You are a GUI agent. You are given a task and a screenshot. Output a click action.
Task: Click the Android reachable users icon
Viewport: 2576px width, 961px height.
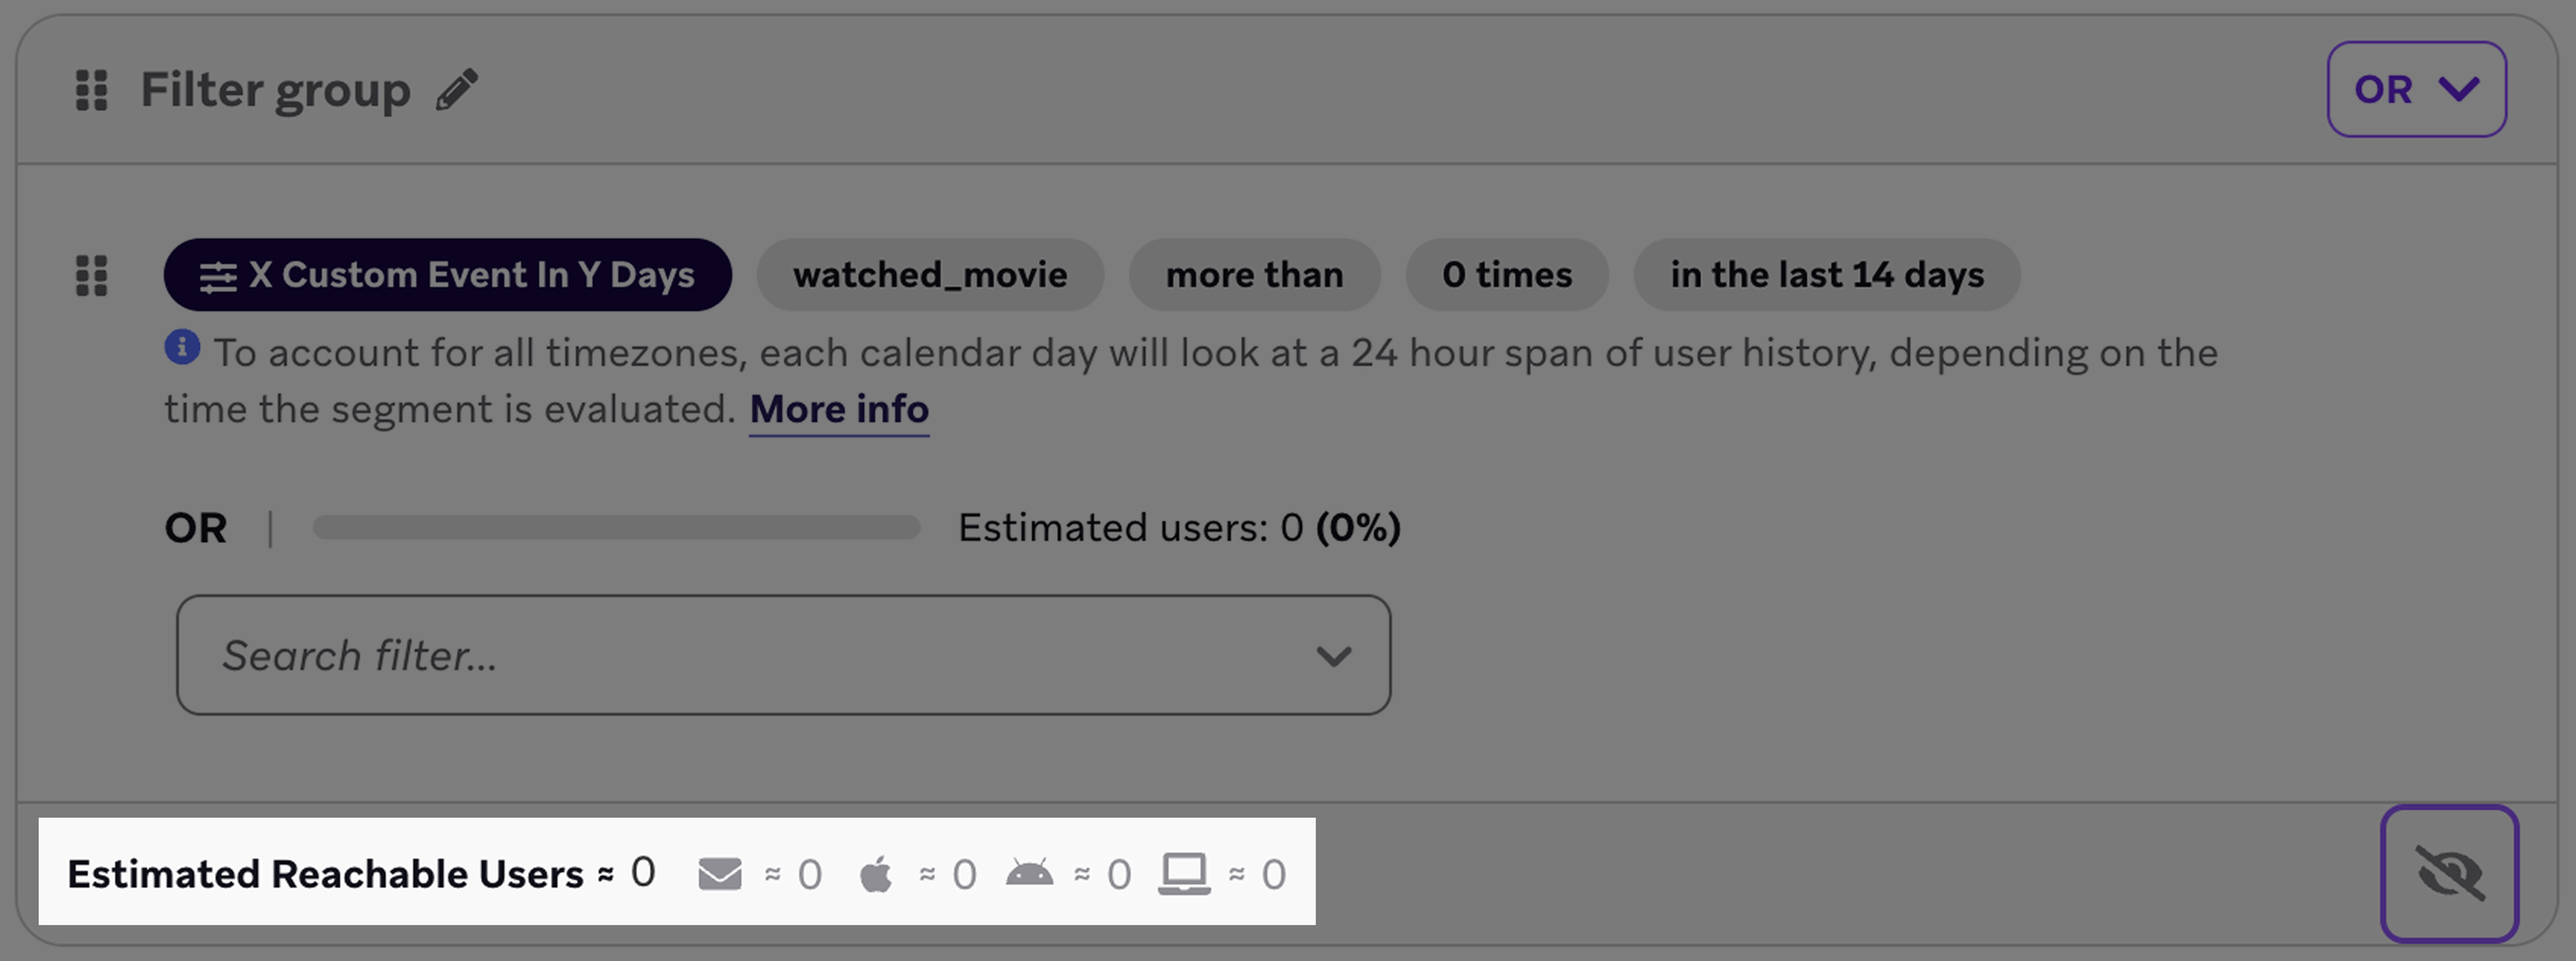pyautogui.click(x=1031, y=873)
